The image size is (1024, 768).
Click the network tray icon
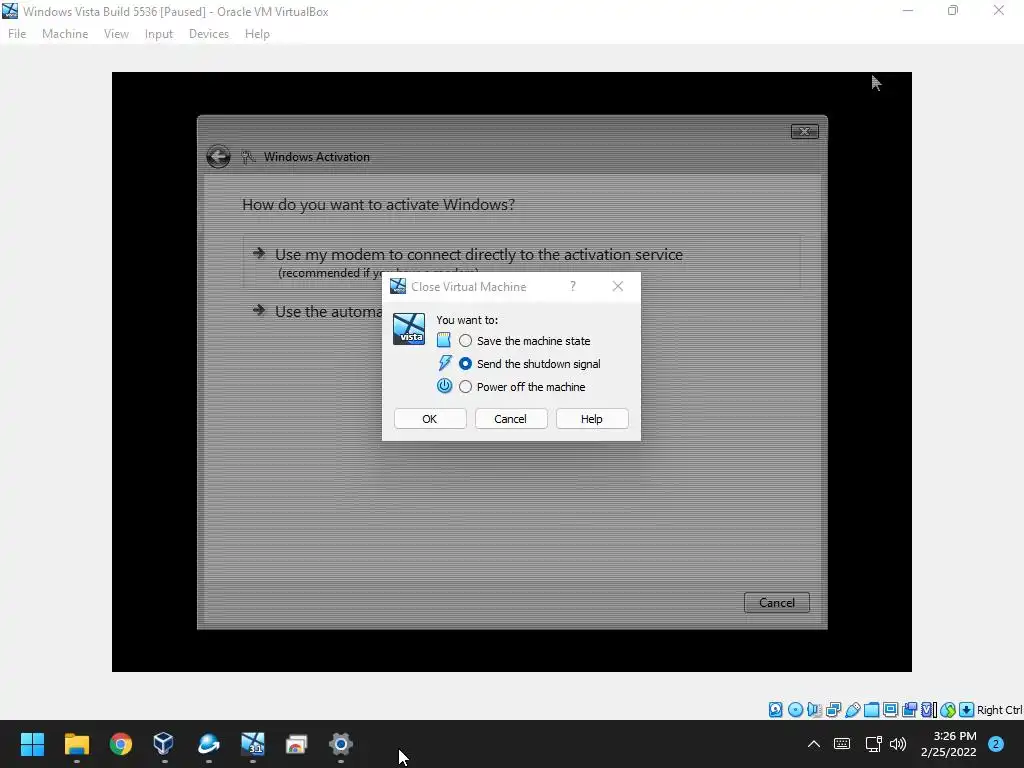(x=873, y=744)
